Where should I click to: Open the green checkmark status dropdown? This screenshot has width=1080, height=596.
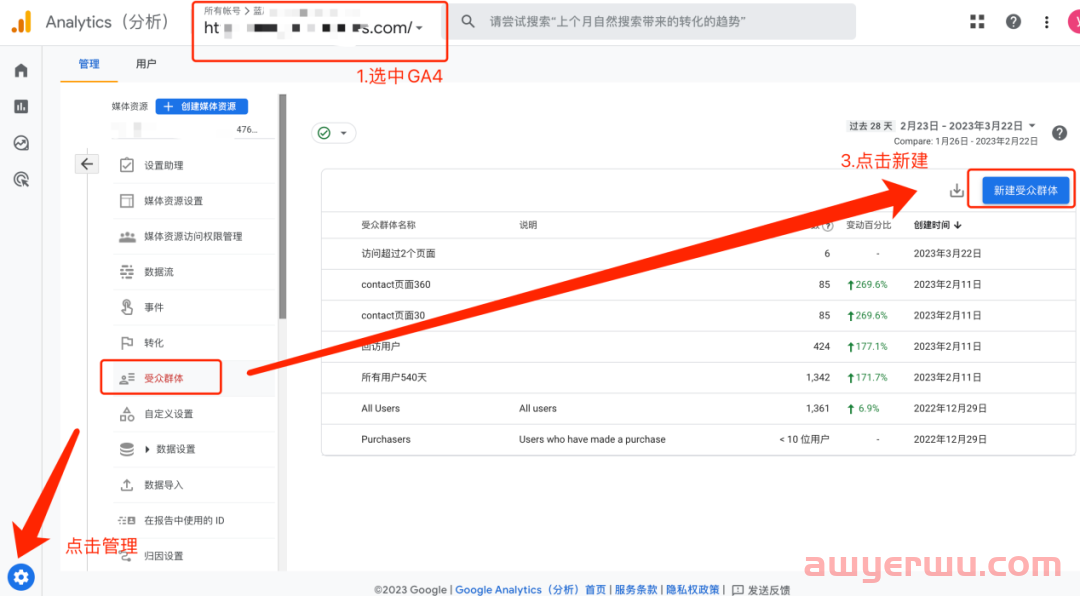click(x=334, y=133)
